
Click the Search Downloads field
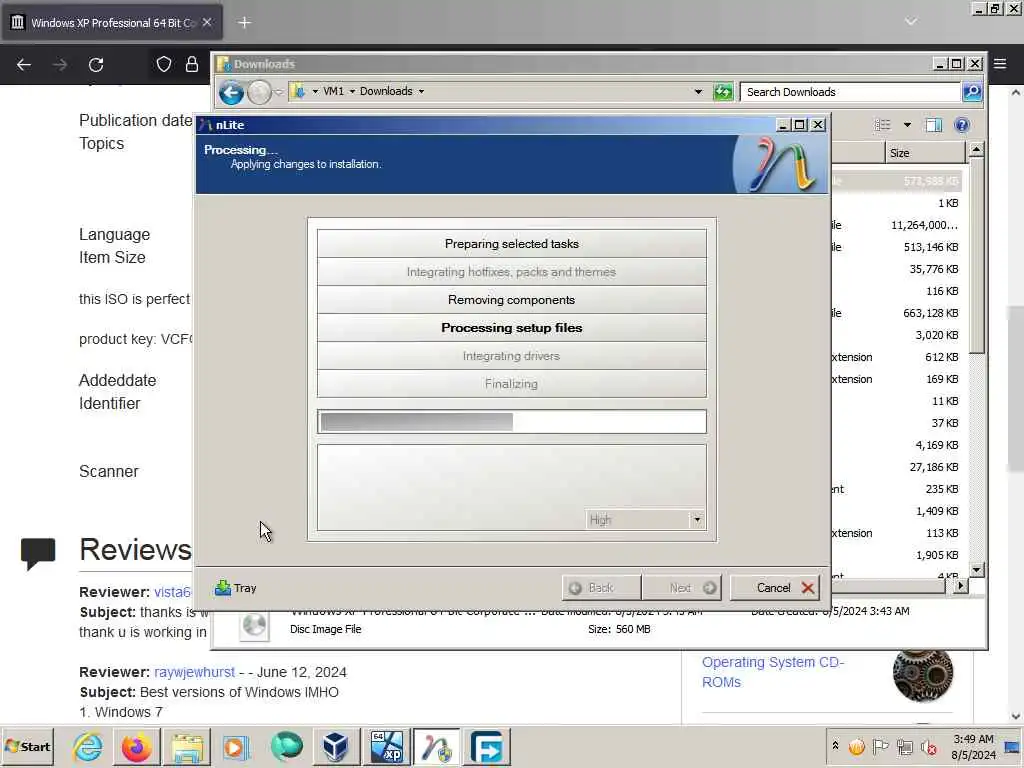click(850, 92)
